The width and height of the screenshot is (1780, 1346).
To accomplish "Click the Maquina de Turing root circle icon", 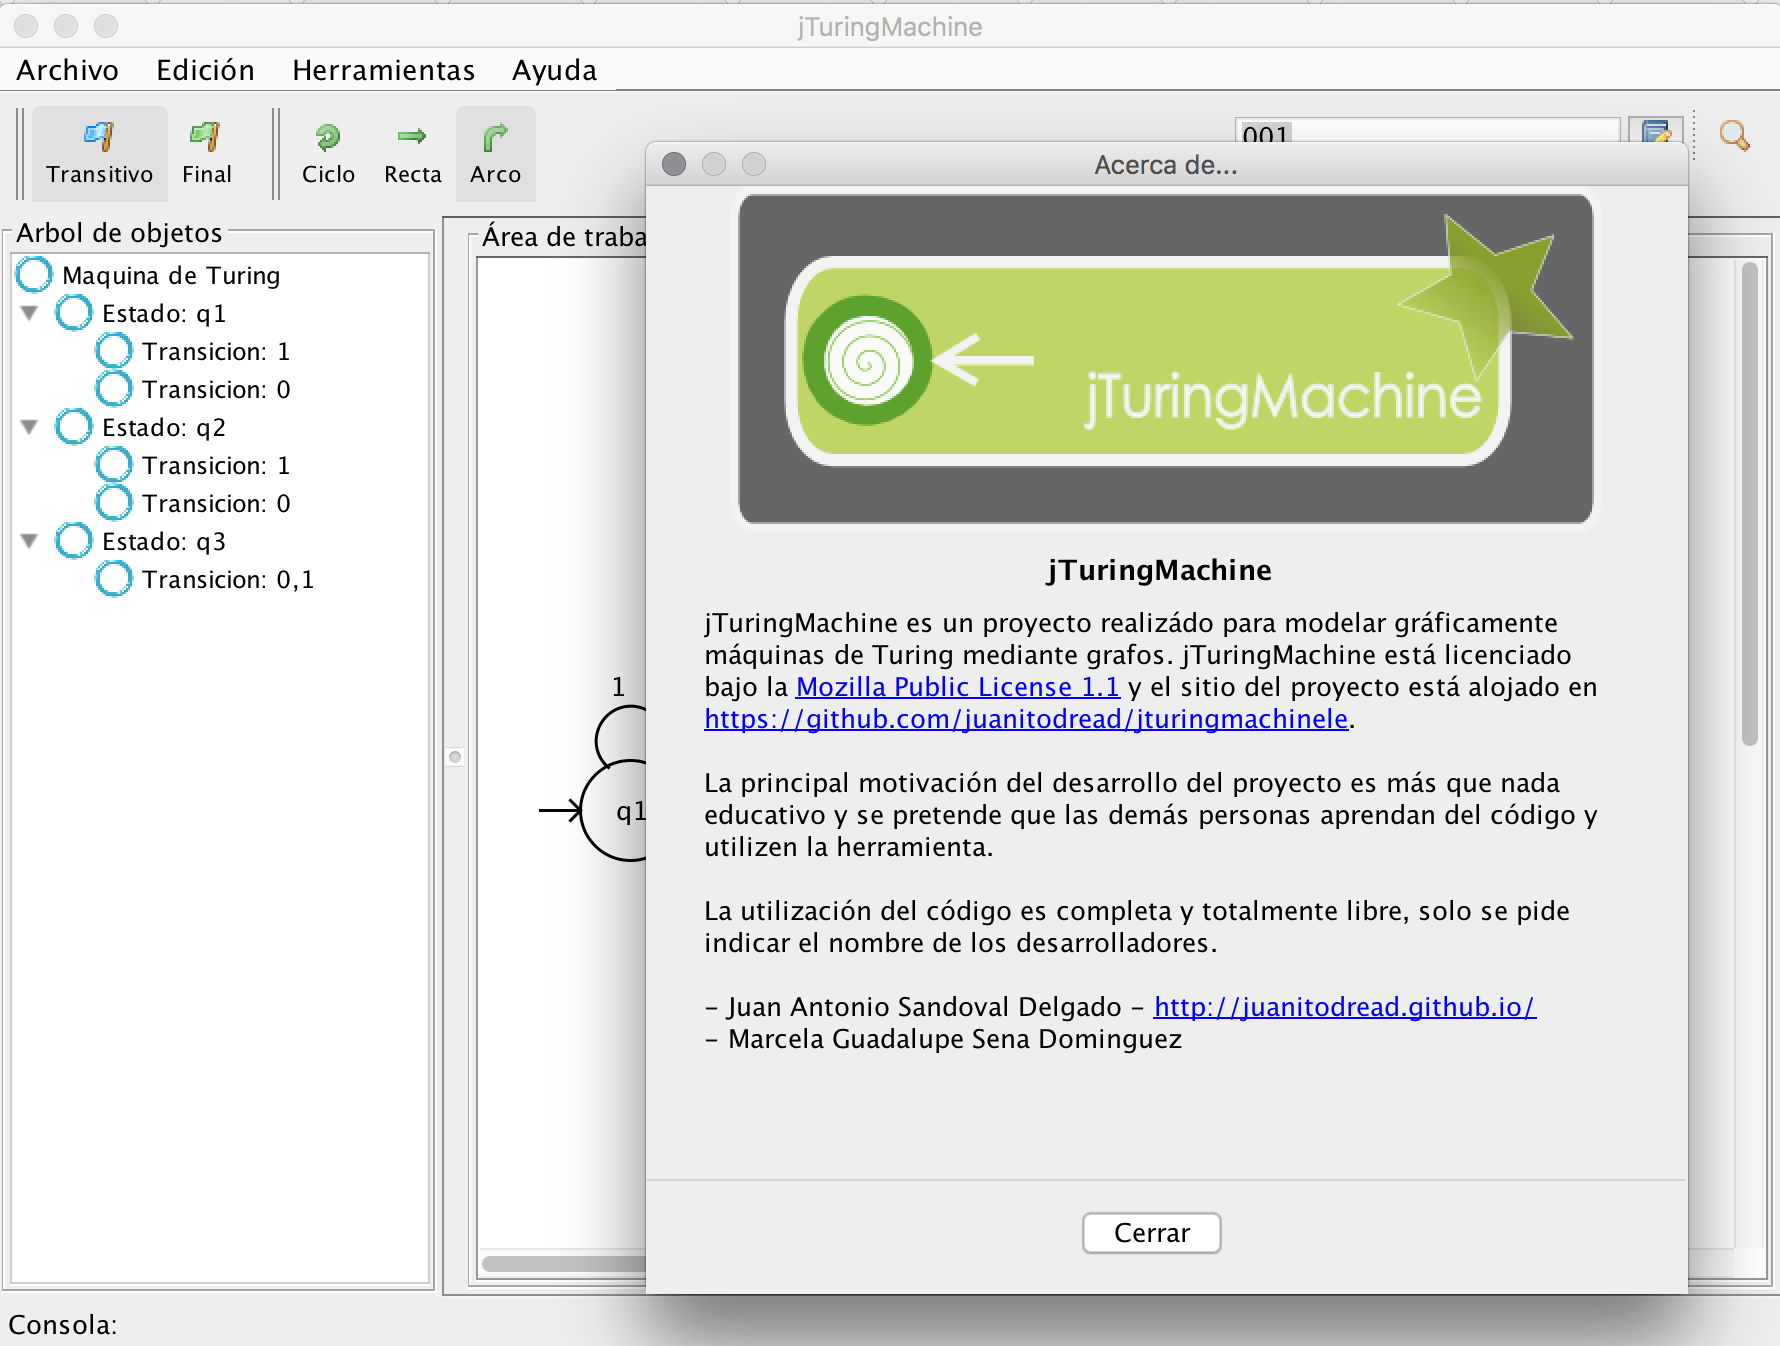I will (34, 274).
